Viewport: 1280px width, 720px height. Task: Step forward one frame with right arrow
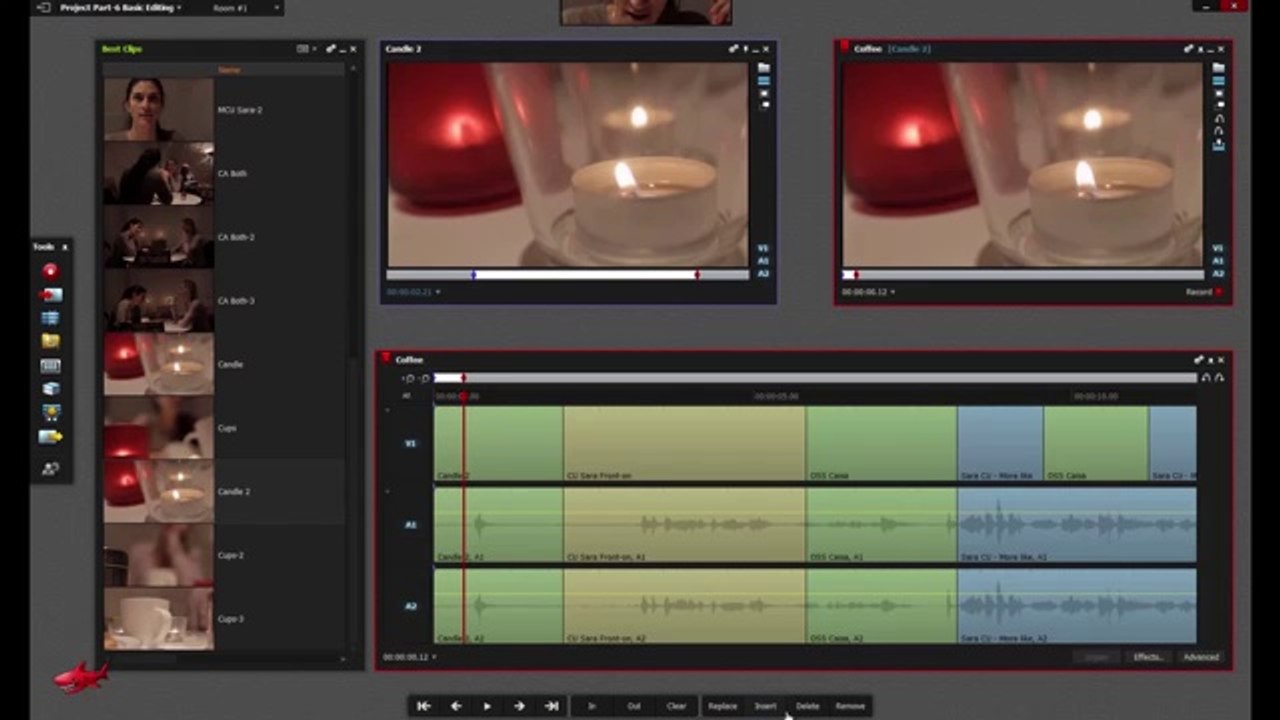pyautogui.click(x=519, y=706)
